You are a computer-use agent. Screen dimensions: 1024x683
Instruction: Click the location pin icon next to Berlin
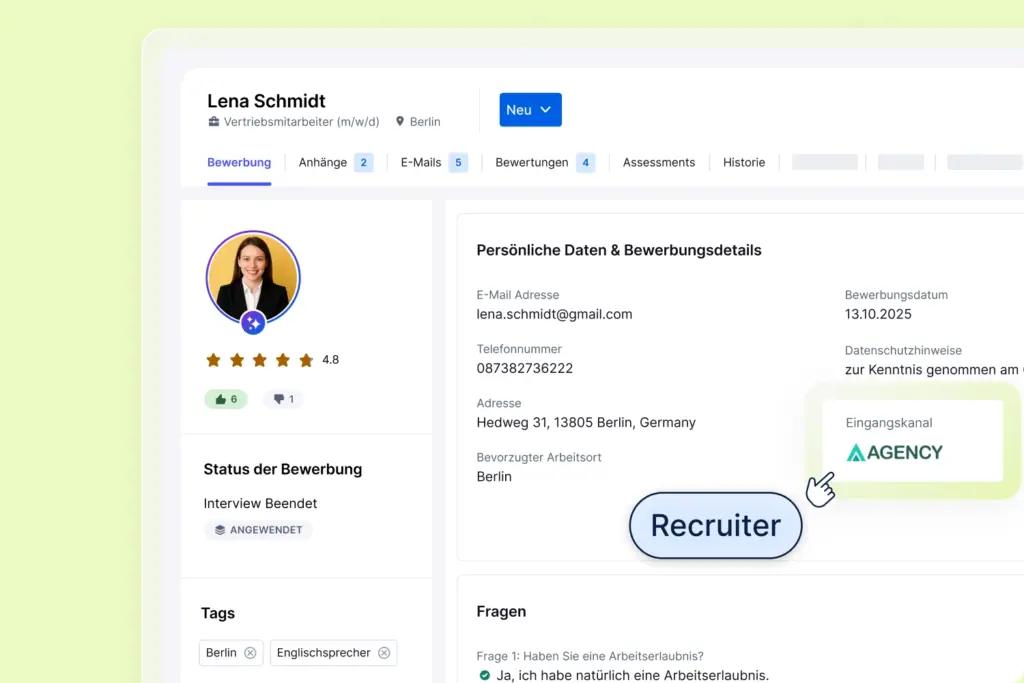(400, 121)
